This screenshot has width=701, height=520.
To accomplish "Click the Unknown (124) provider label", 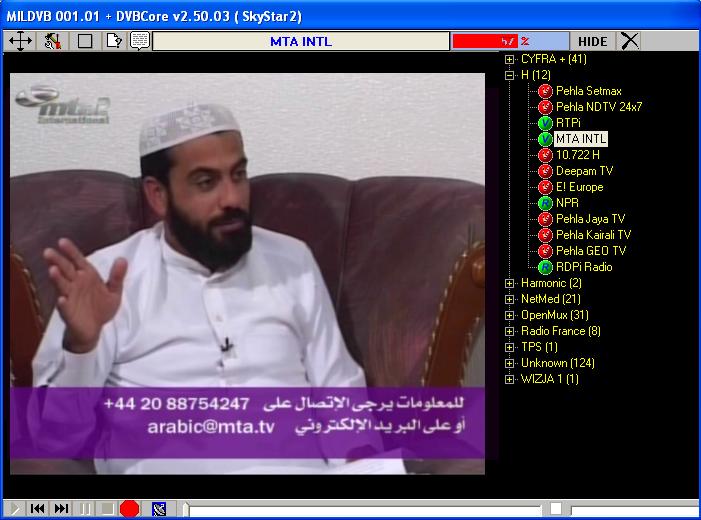I will [x=558, y=363].
